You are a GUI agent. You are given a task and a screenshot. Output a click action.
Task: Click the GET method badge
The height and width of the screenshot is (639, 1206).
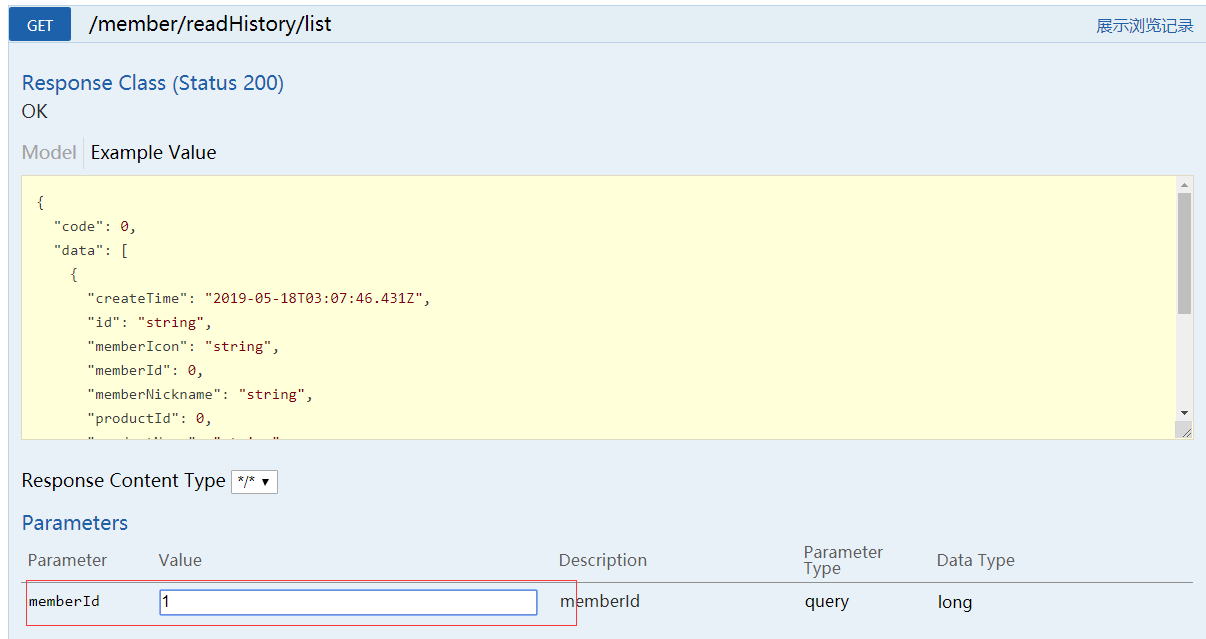point(40,25)
